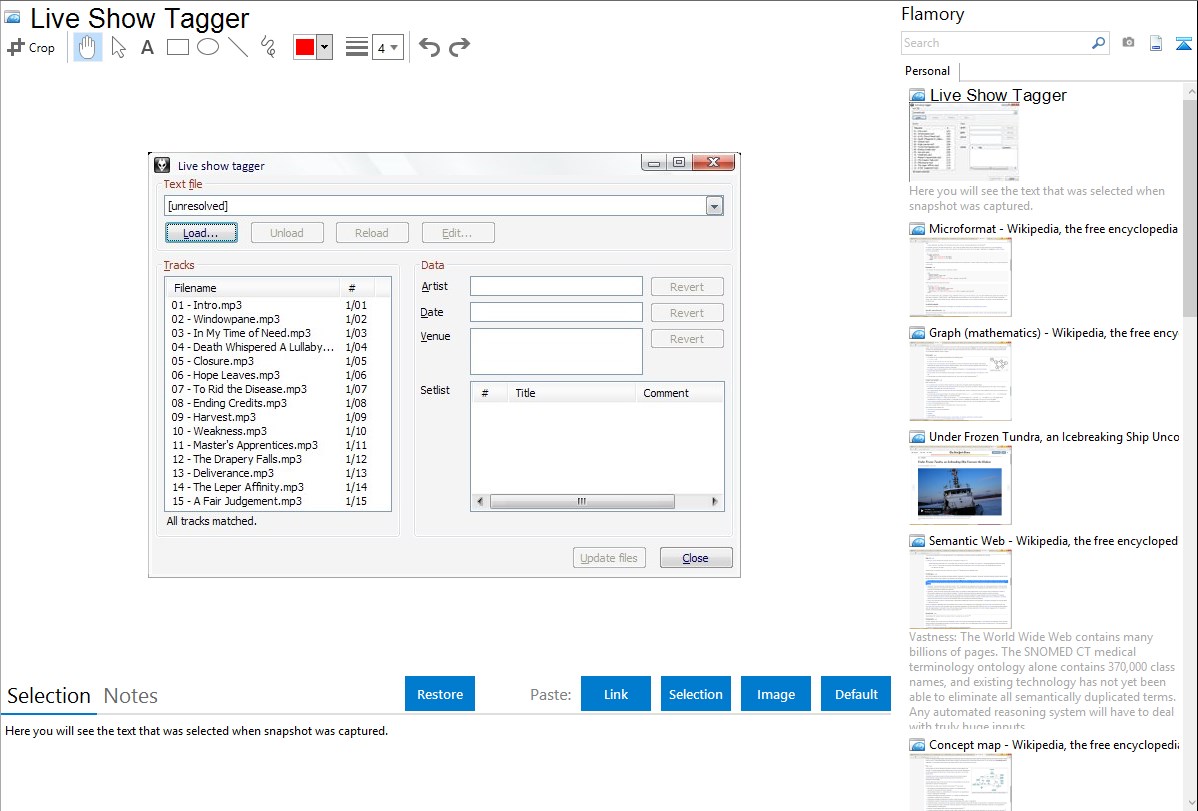Click the camera capture icon

[1128, 43]
